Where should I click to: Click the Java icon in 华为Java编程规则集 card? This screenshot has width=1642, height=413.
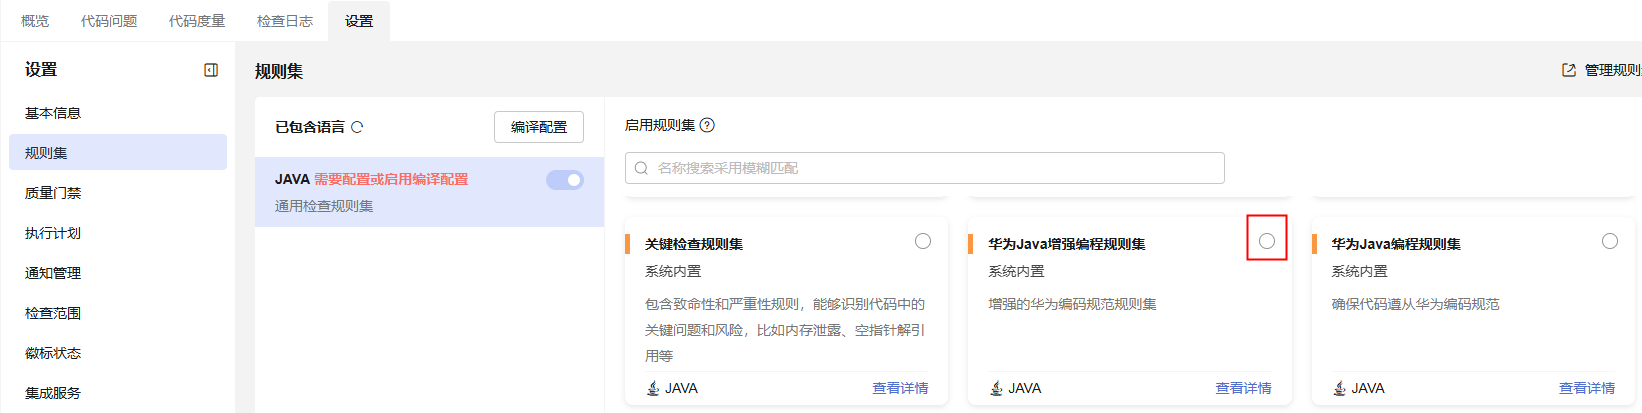(x=1339, y=388)
